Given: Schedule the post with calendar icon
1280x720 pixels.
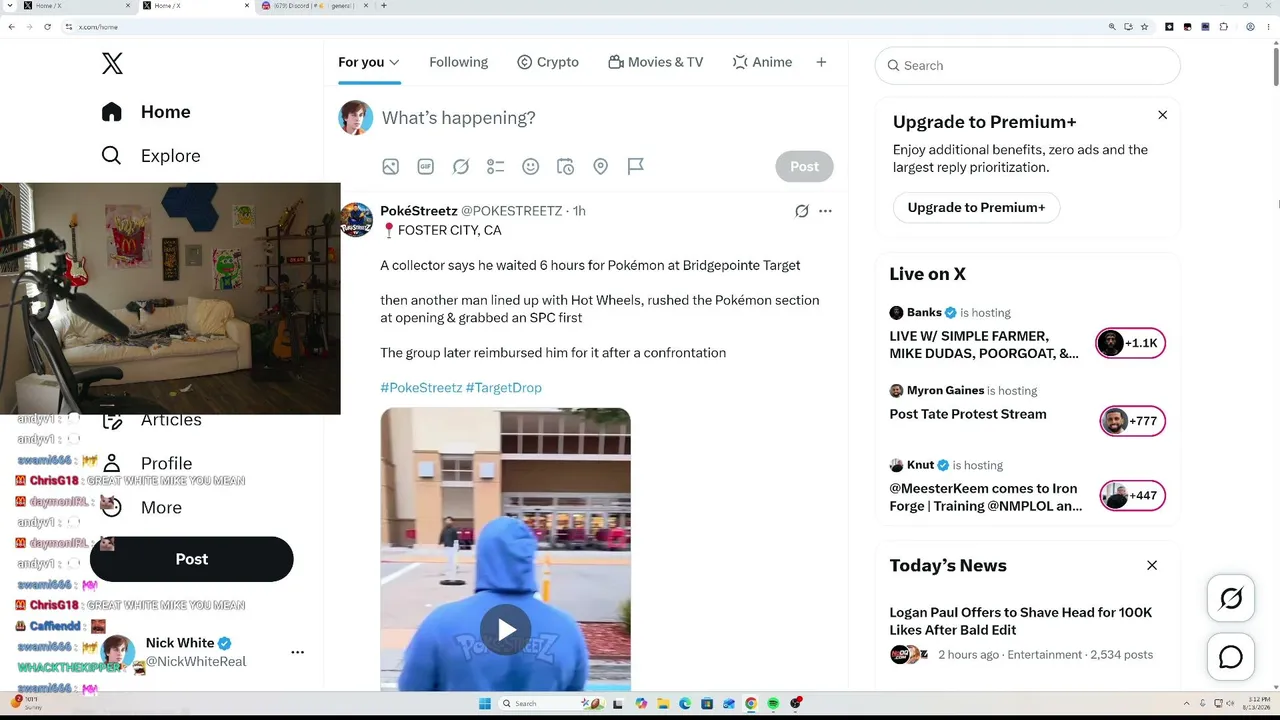Looking at the screenshot, I should [x=566, y=167].
